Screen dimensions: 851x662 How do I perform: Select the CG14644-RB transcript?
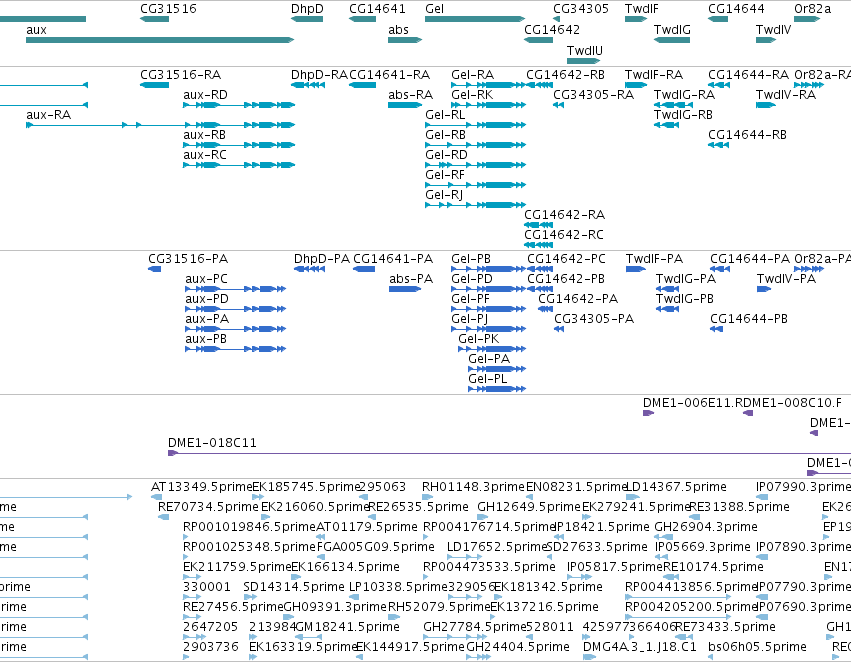point(718,145)
